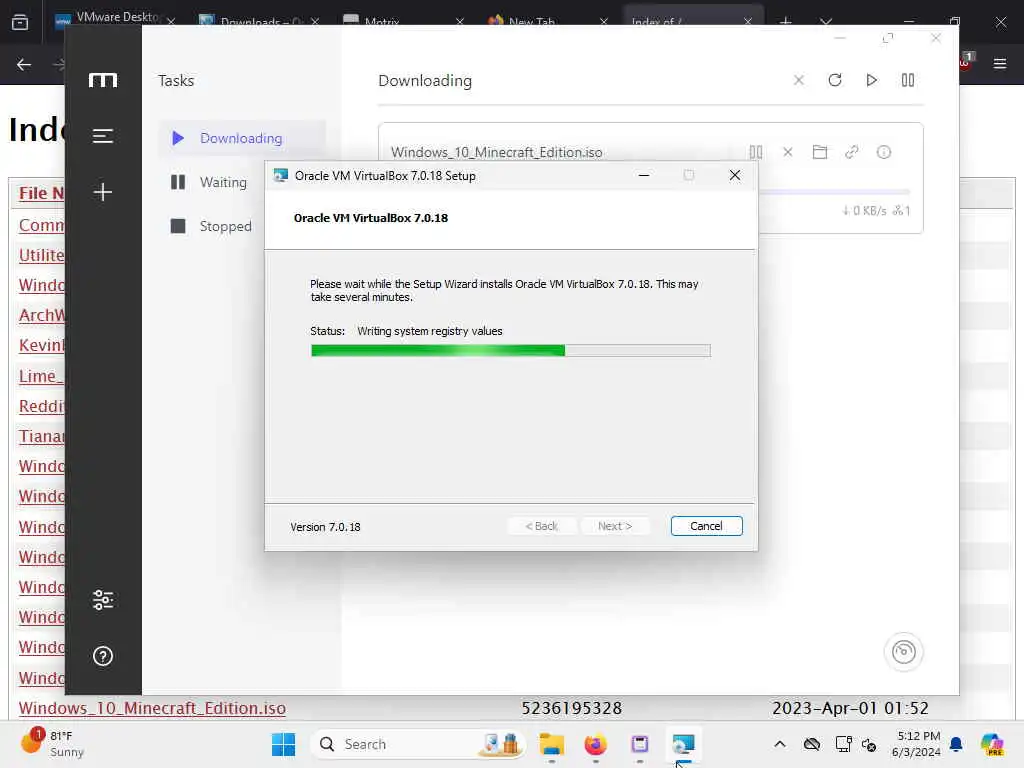Open Firefox from the taskbar
The height and width of the screenshot is (768, 1024).
tap(596, 744)
